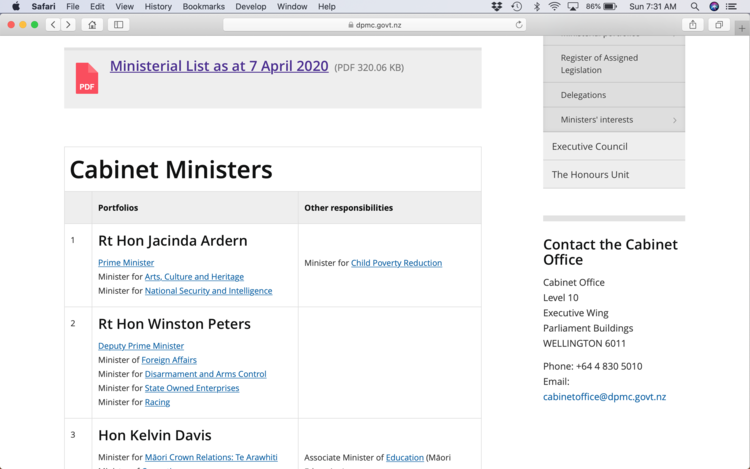Open the Window menu
Viewport: 750px width, 469px height.
click(292, 6)
